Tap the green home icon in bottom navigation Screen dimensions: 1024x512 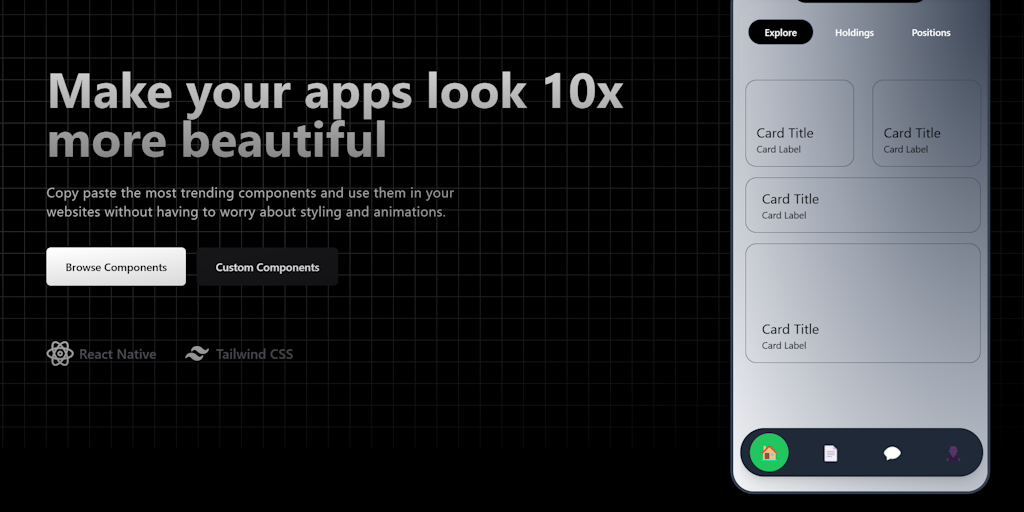pos(769,452)
